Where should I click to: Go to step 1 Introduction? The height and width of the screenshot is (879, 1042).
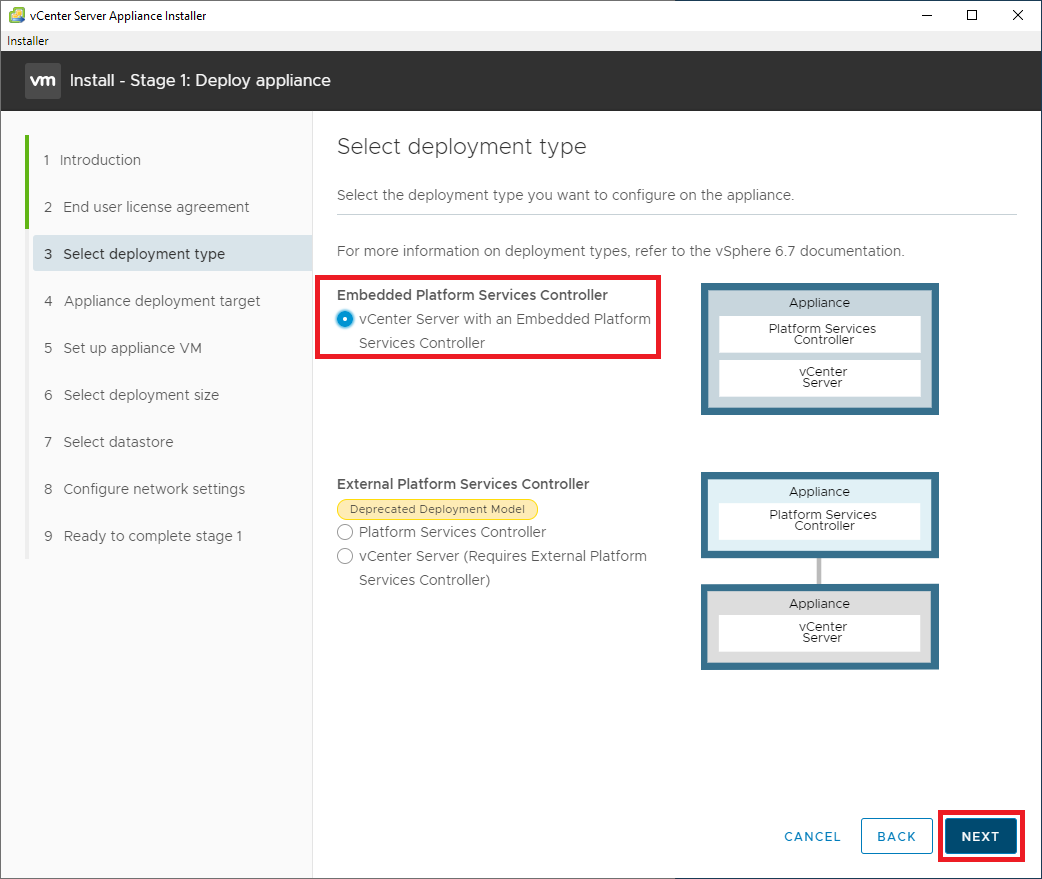point(100,160)
